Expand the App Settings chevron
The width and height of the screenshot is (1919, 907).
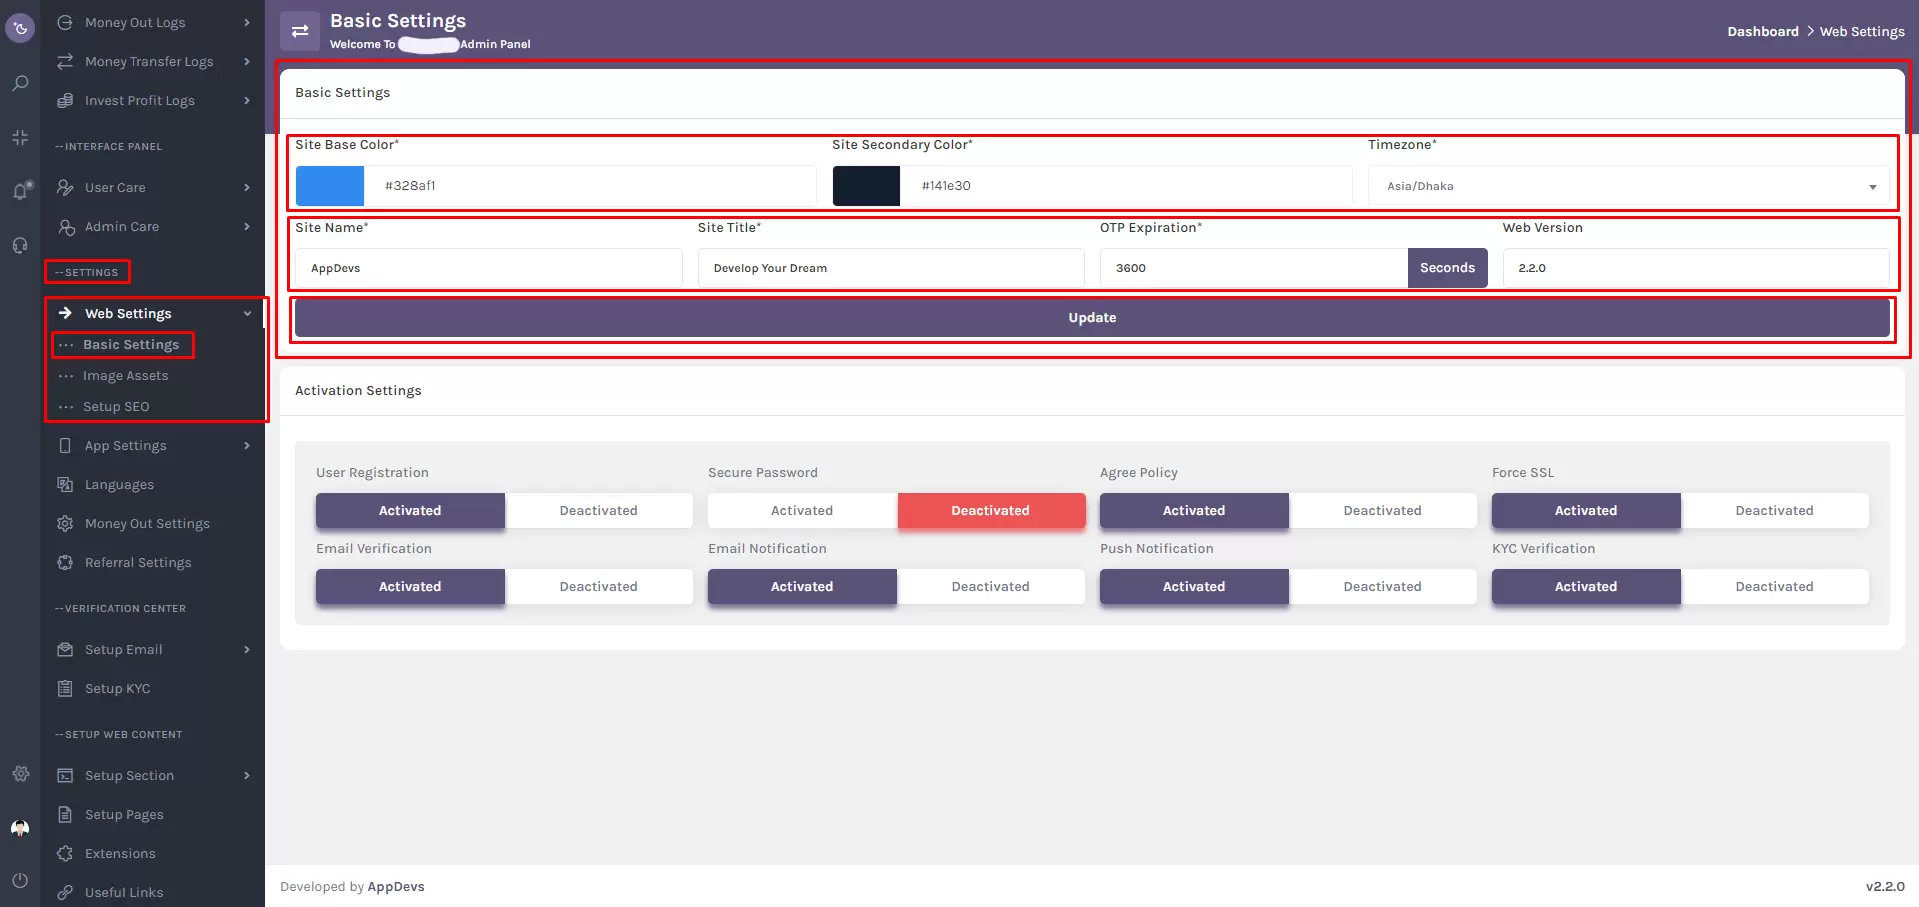point(247,445)
